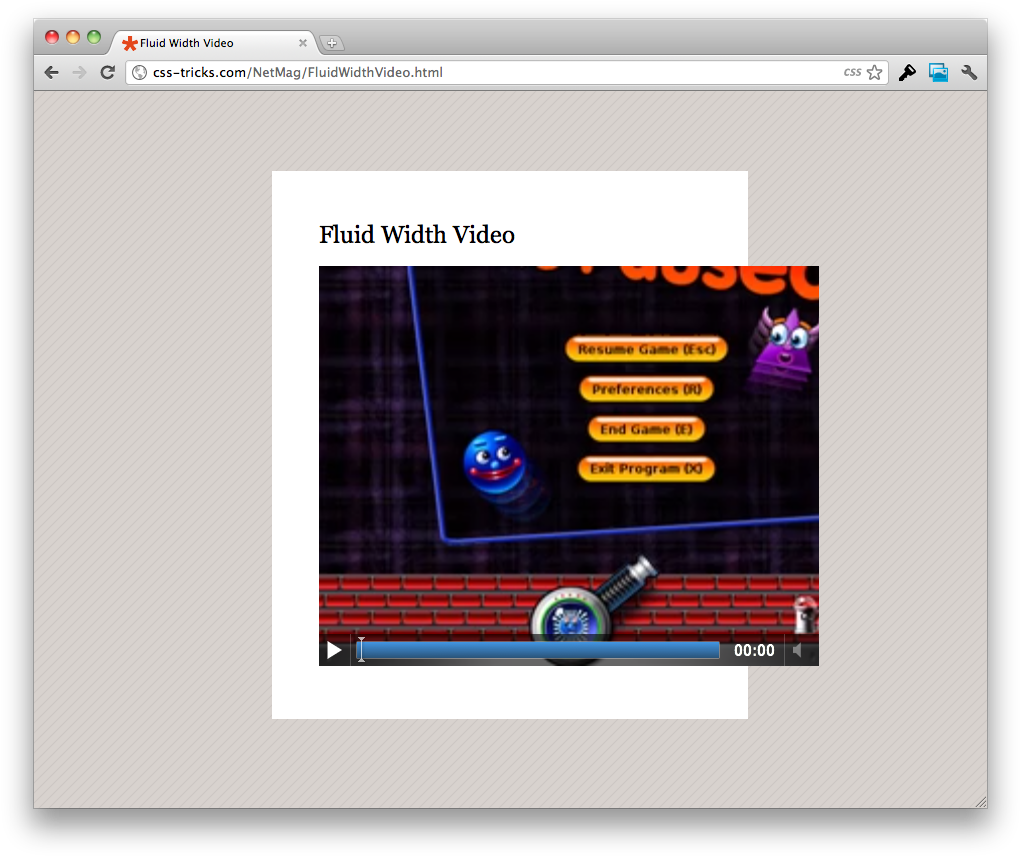Click the Resume Game (Esc) button
The image size is (1020, 856).
646,349
